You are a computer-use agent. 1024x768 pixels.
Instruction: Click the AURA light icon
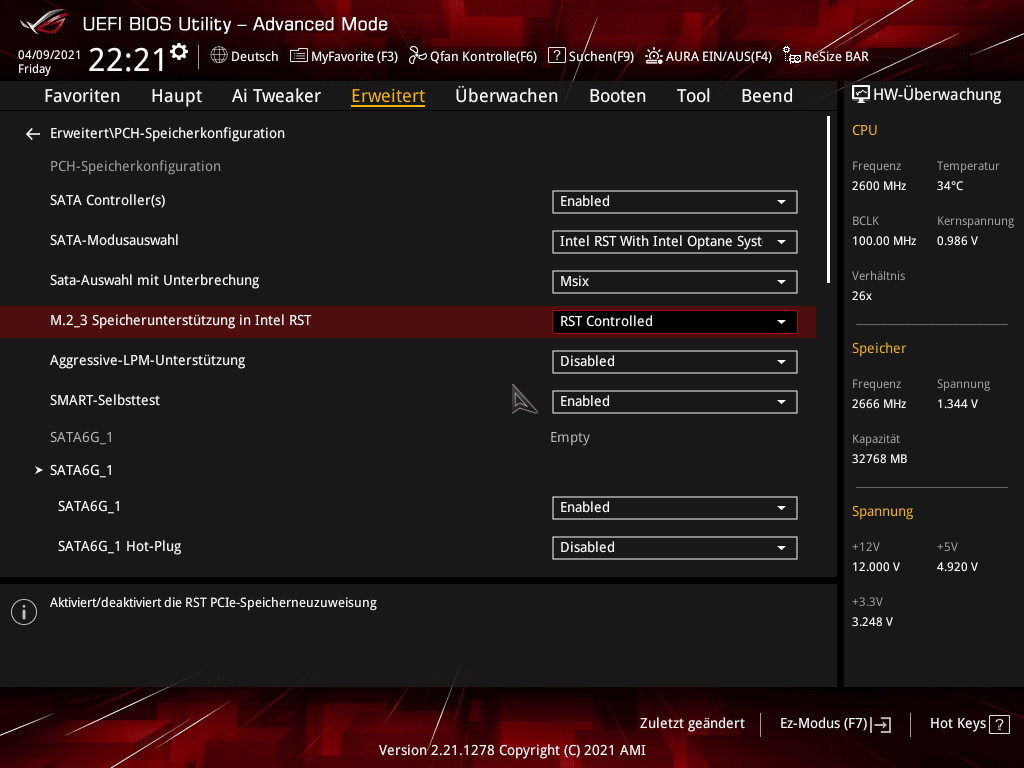654,56
